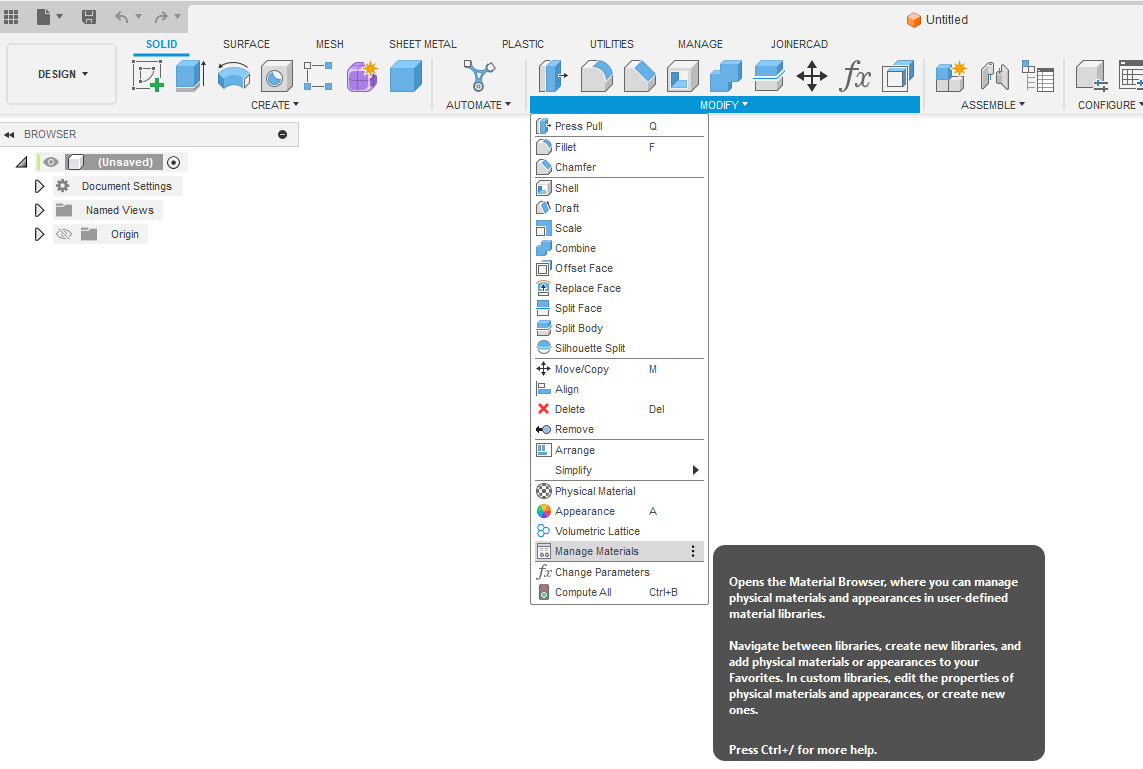Open the CONFIGURE panel dropdown
Screen dimensions: 1143x769
click(x=1109, y=105)
